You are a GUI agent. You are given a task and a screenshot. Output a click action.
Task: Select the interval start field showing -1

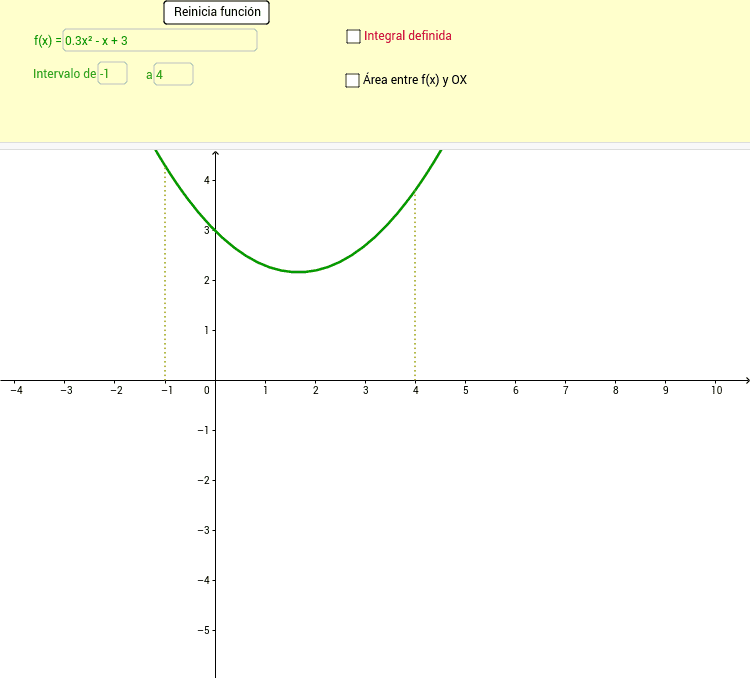coord(112,73)
